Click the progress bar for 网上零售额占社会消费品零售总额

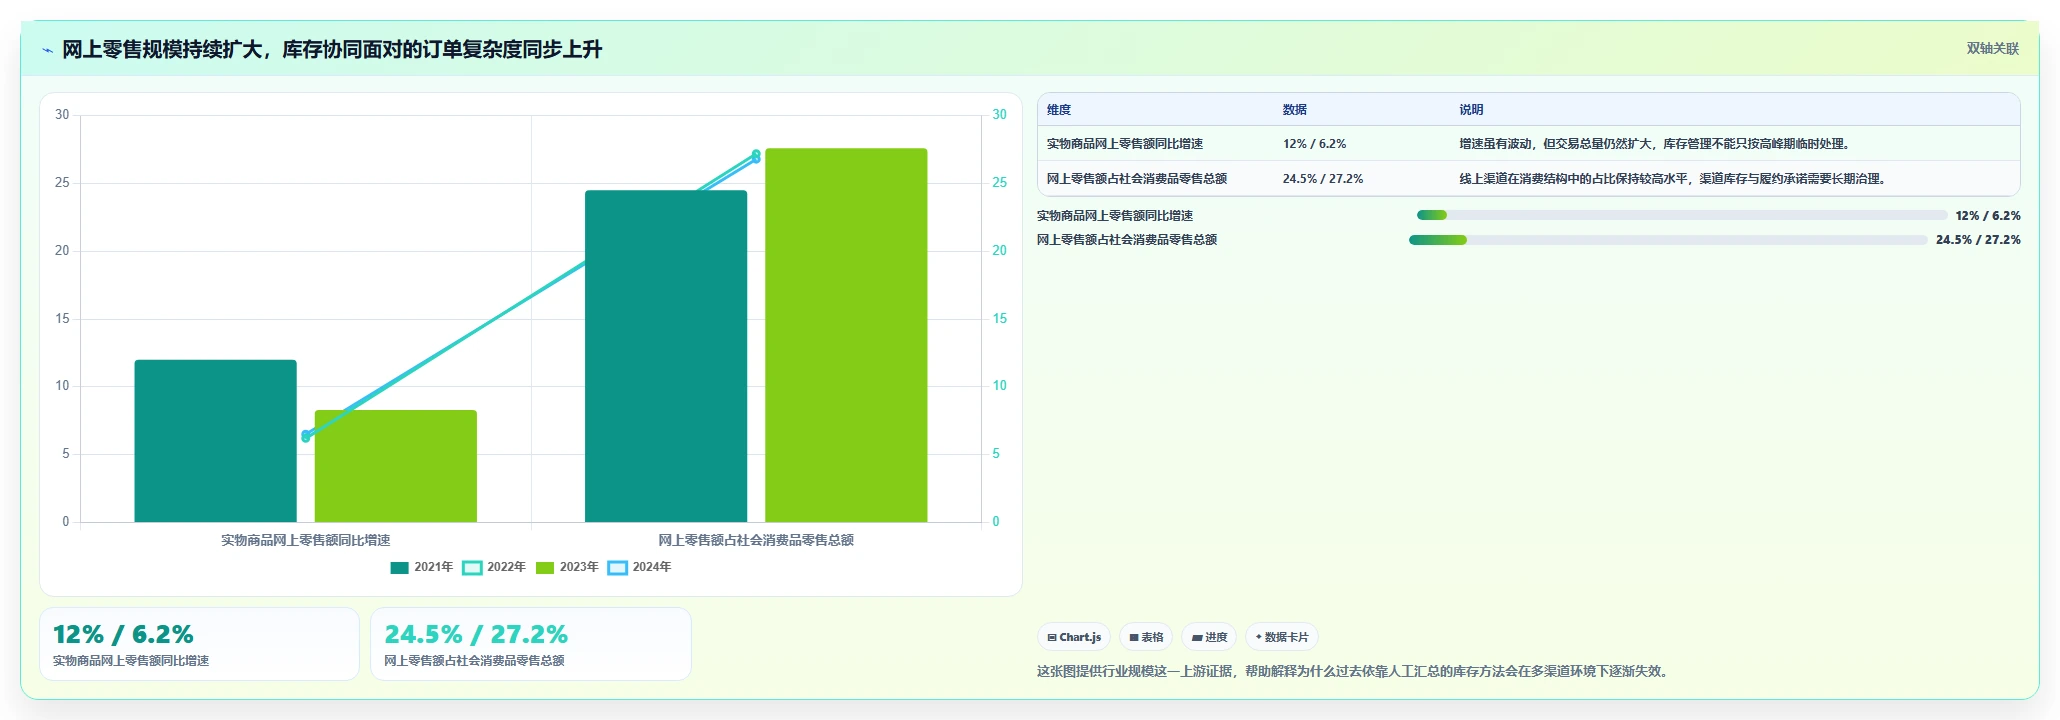[1668, 240]
